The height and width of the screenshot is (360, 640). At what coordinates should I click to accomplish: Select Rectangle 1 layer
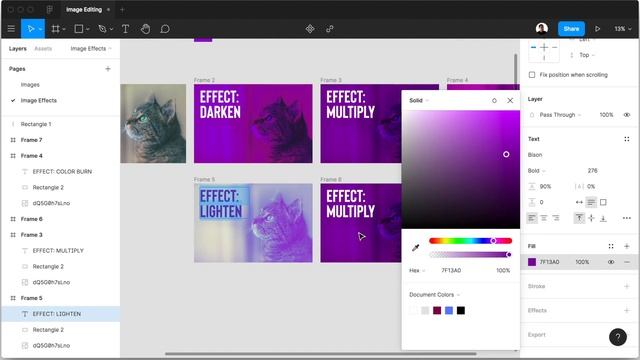coord(36,124)
